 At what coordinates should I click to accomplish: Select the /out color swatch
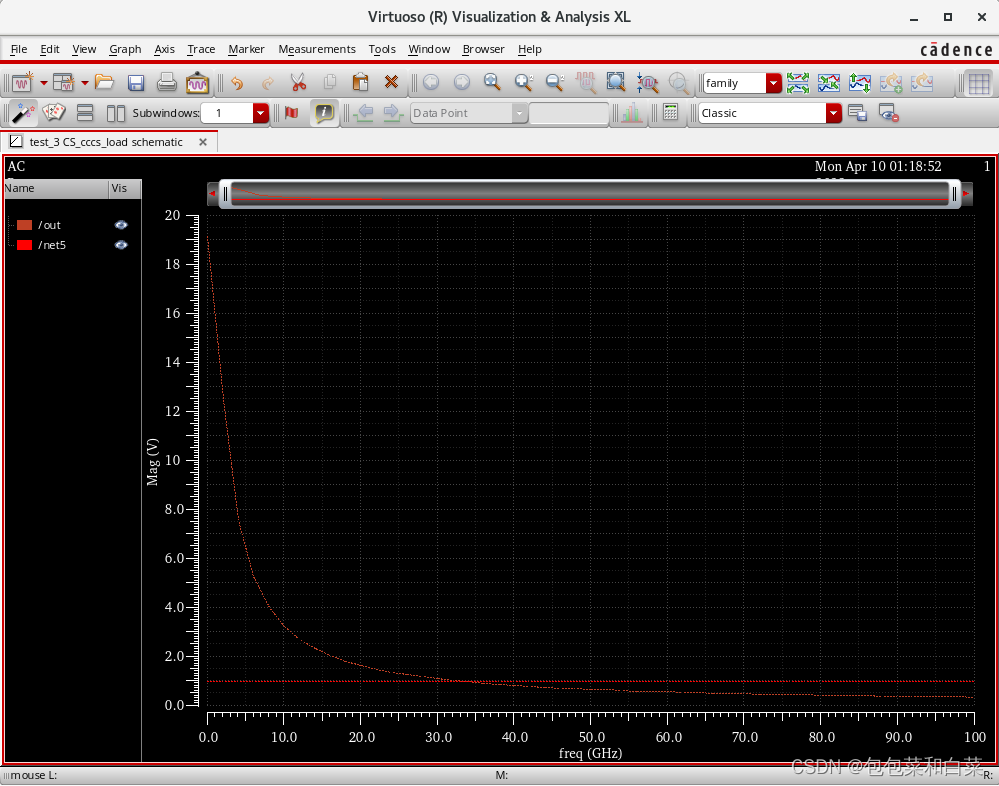pyautogui.click(x=23, y=224)
